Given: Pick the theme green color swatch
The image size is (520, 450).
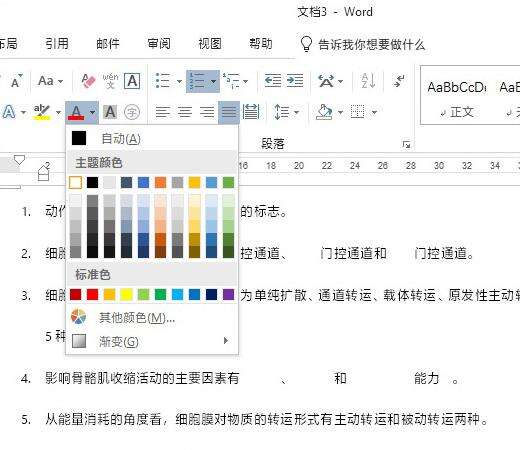Looking at the screenshot, I should (228, 182).
